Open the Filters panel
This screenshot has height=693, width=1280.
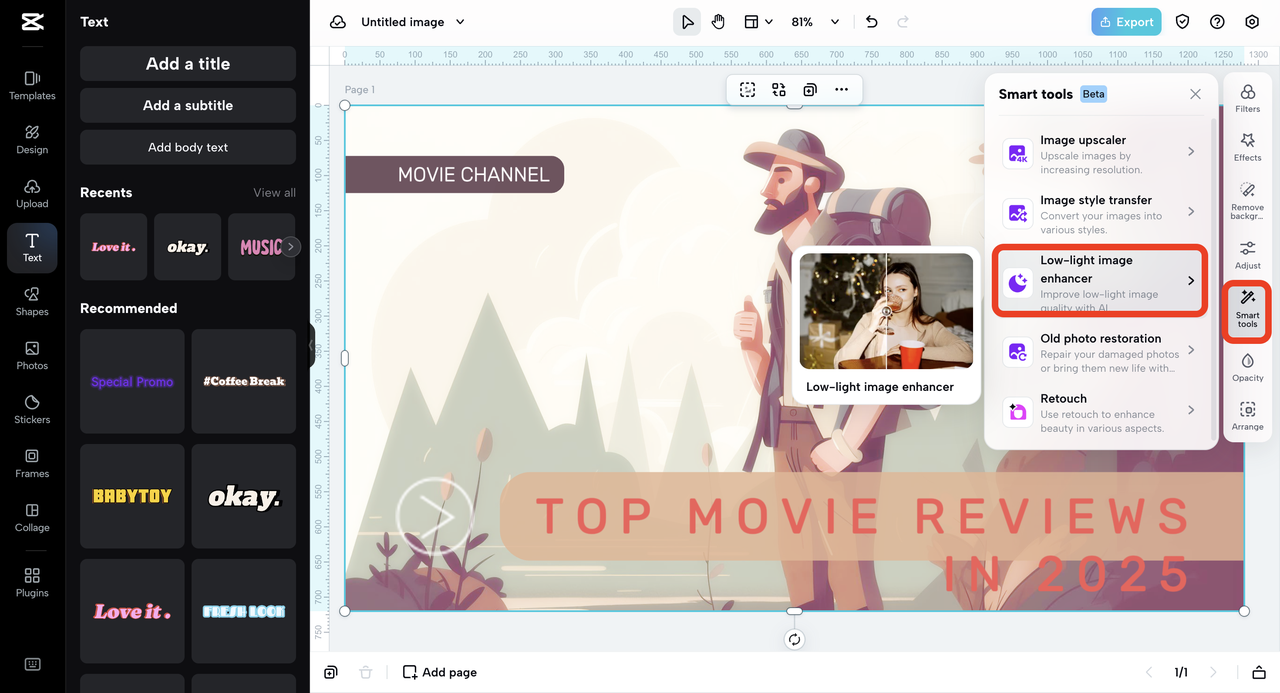(x=1247, y=98)
